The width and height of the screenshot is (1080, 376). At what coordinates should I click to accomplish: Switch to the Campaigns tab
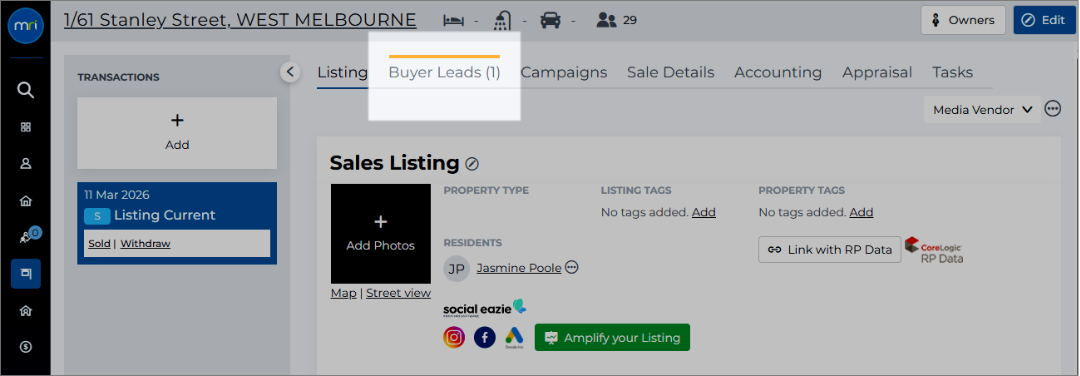pos(564,72)
